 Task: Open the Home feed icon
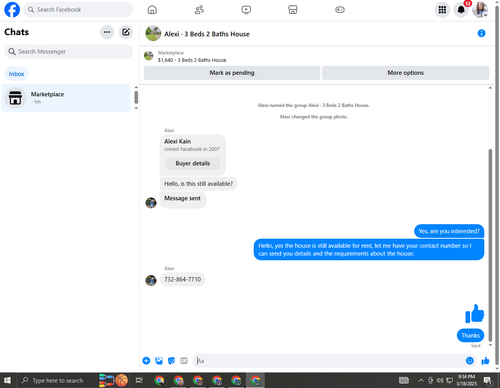(152, 10)
